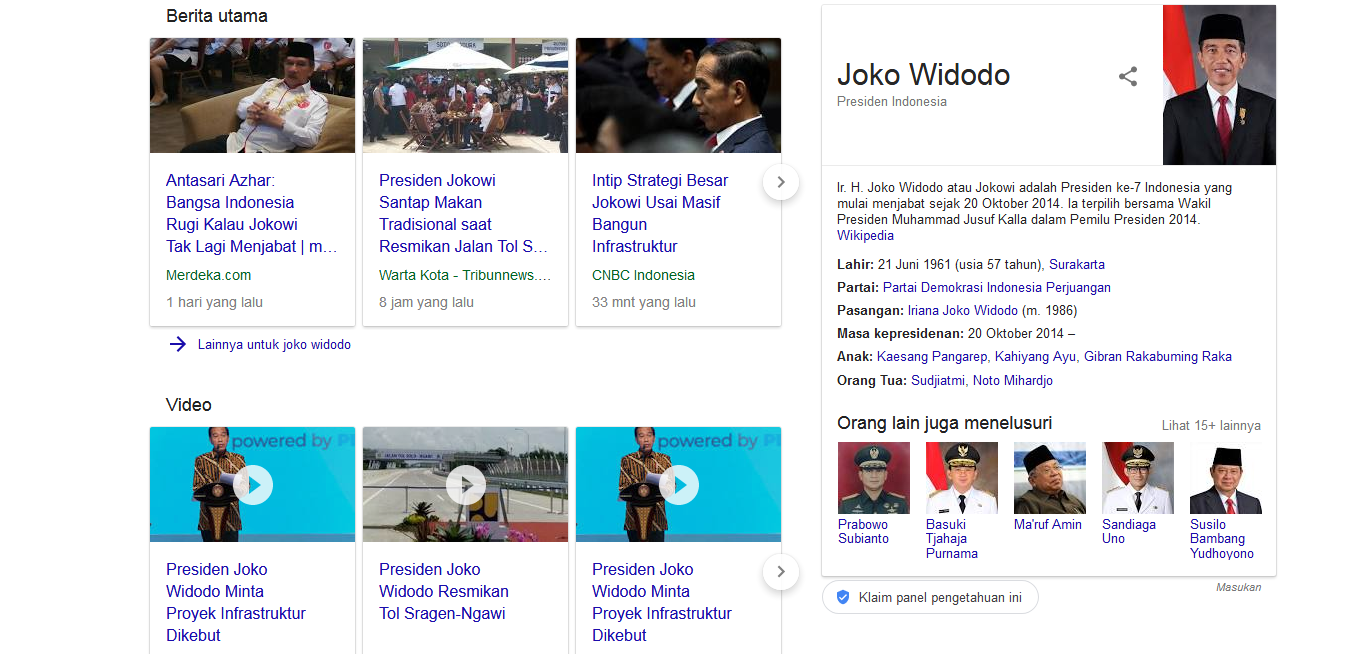Click Antasari Azhar news image
1349x654 pixels.
[253, 96]
